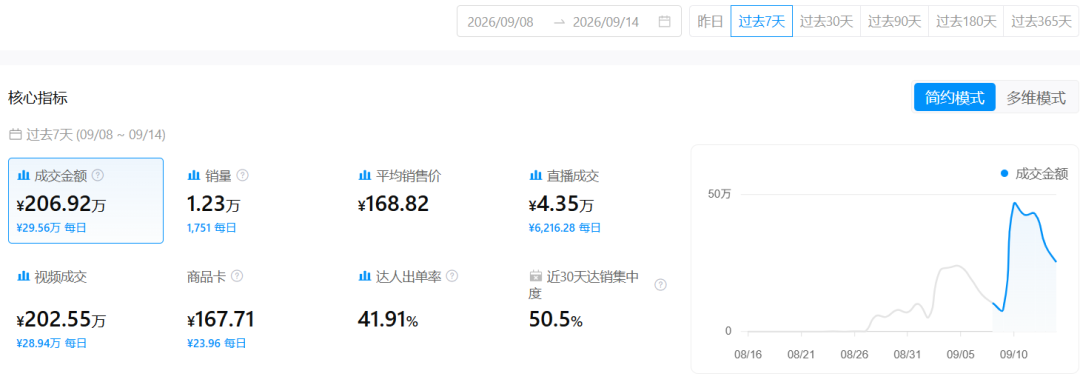
Task: Switch to 过去180天 range
Action: [x=966, y=21]
